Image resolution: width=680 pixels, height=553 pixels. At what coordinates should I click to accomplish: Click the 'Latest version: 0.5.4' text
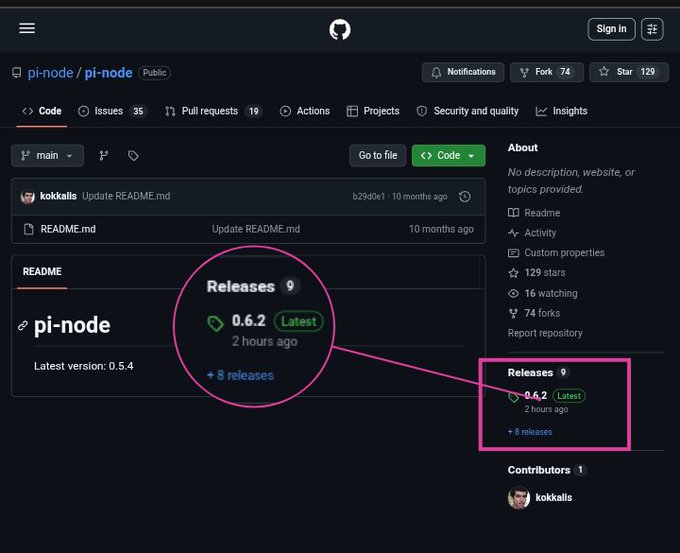point(84,366)
